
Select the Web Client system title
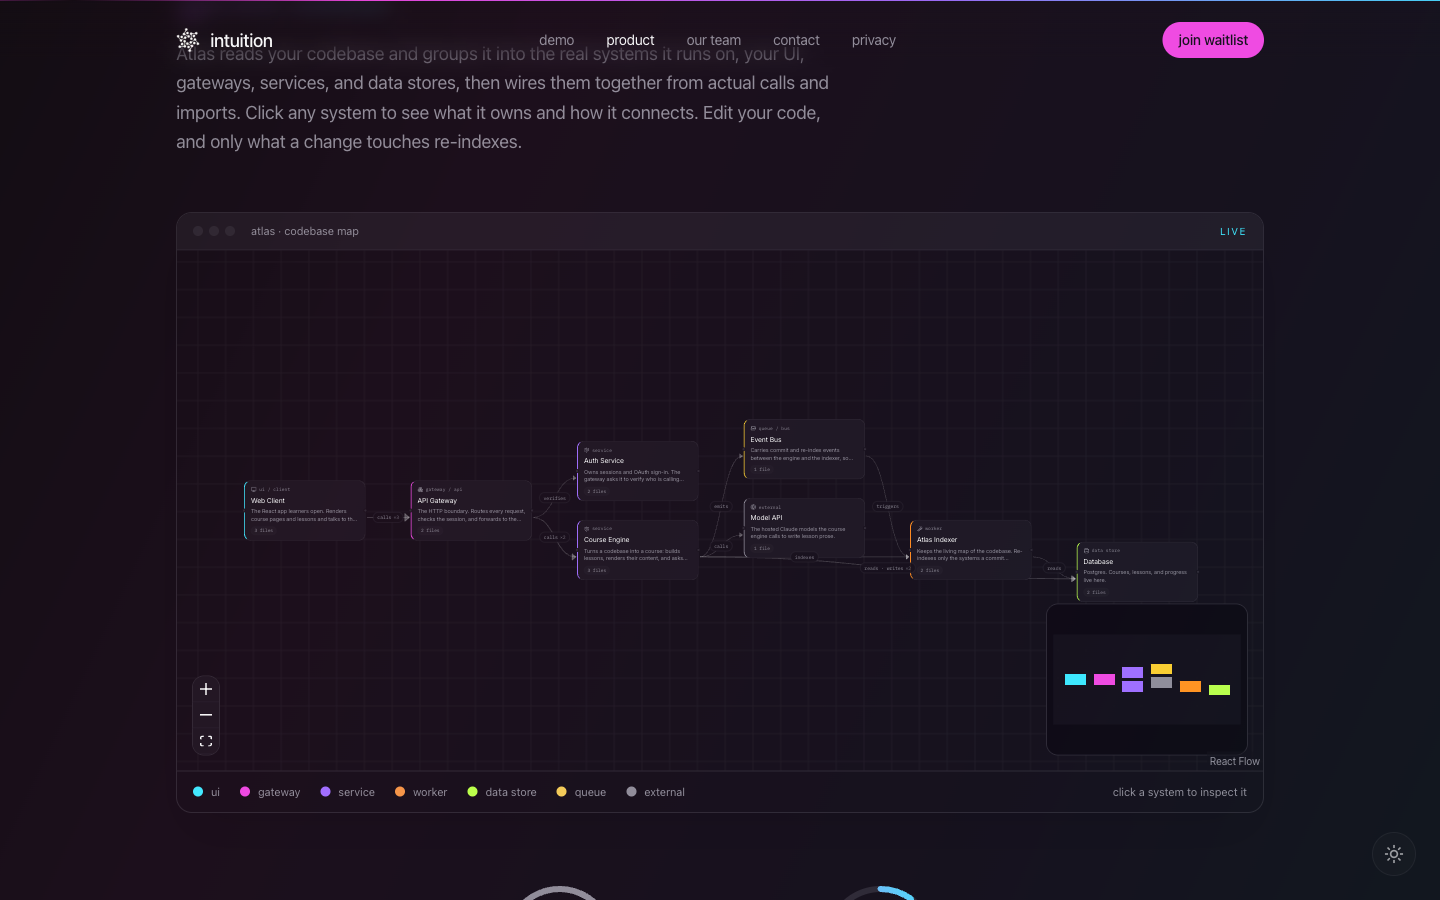point(268,501)
